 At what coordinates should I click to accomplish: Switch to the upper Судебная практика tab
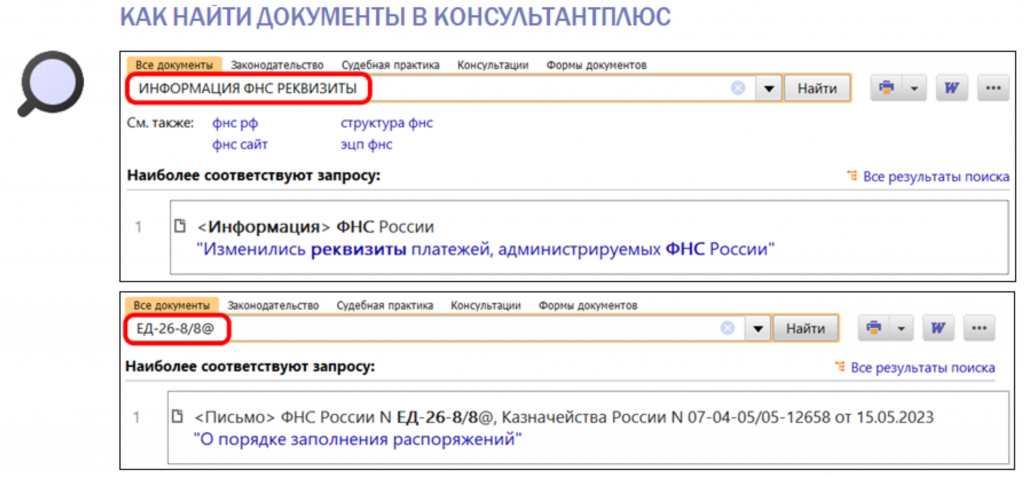click(x=390, y=65)
